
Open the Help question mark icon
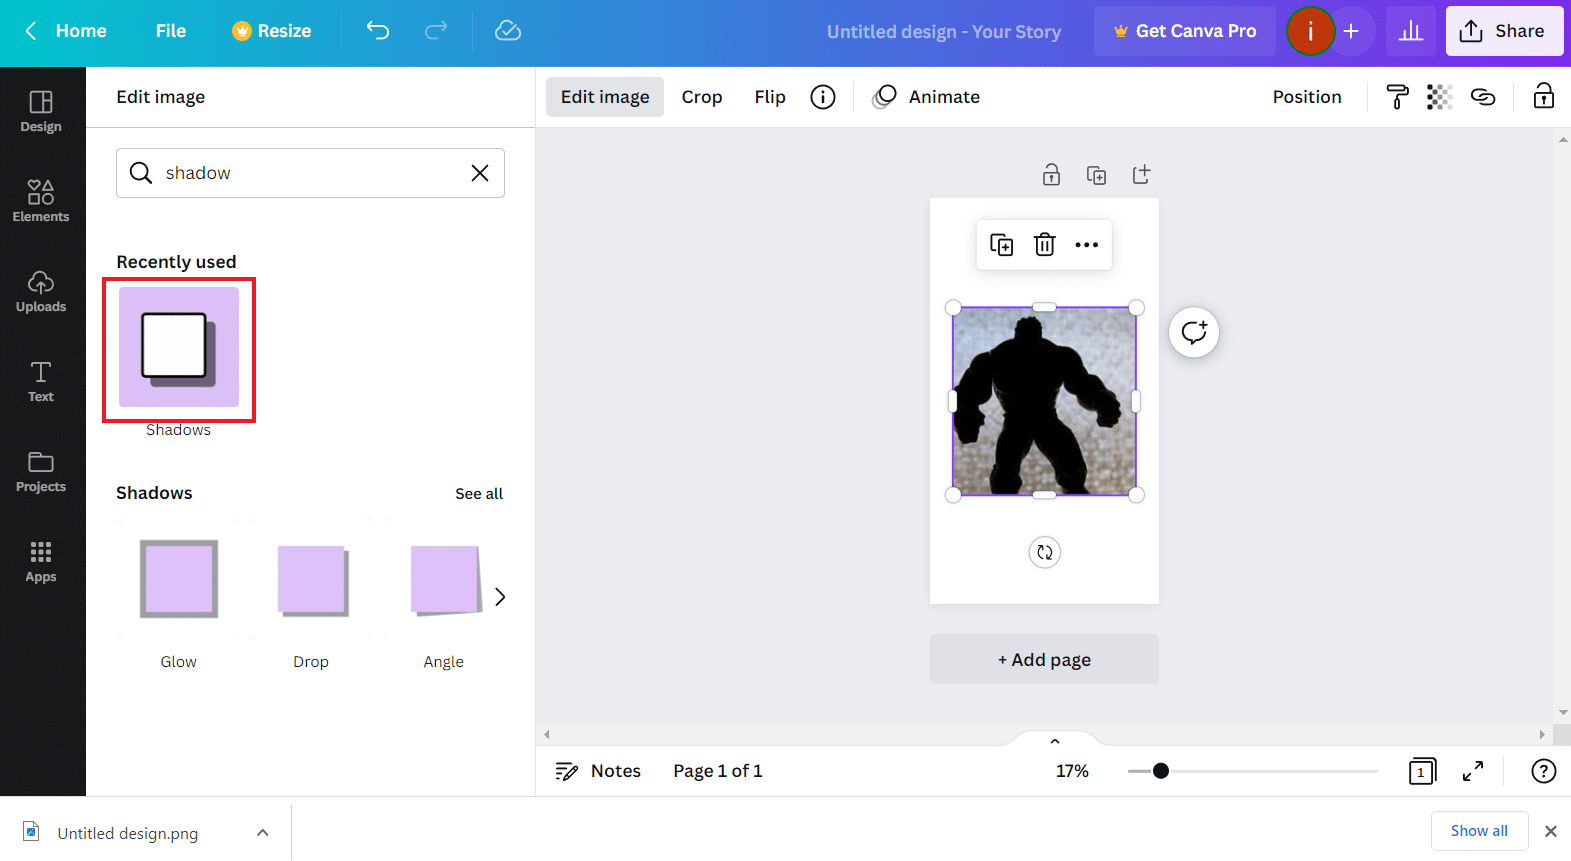pyautogui.click(x=1544, y=771)
